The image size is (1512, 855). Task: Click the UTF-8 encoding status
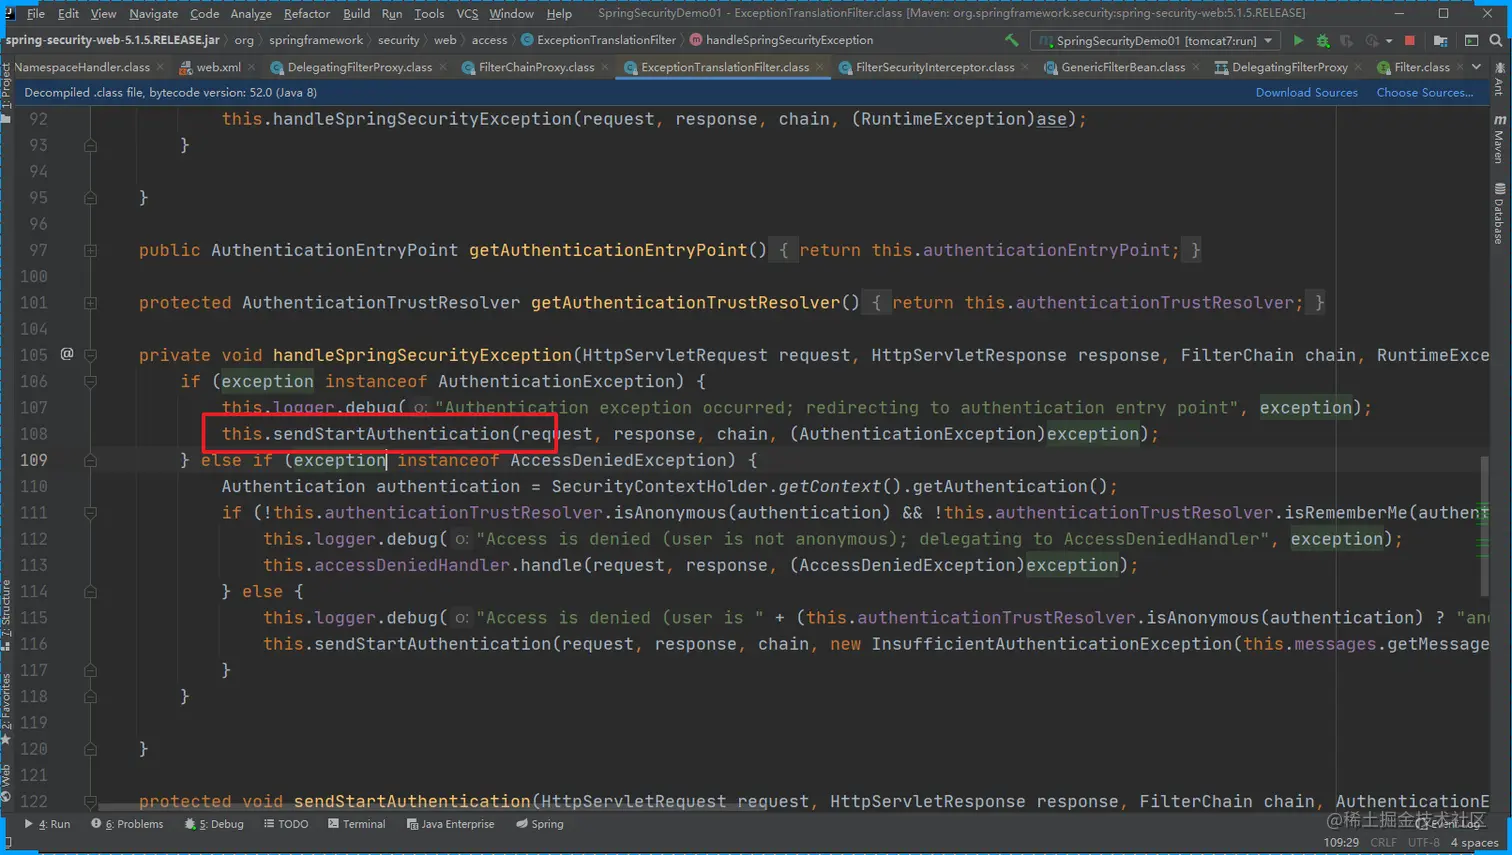[x=1423, y=843]
